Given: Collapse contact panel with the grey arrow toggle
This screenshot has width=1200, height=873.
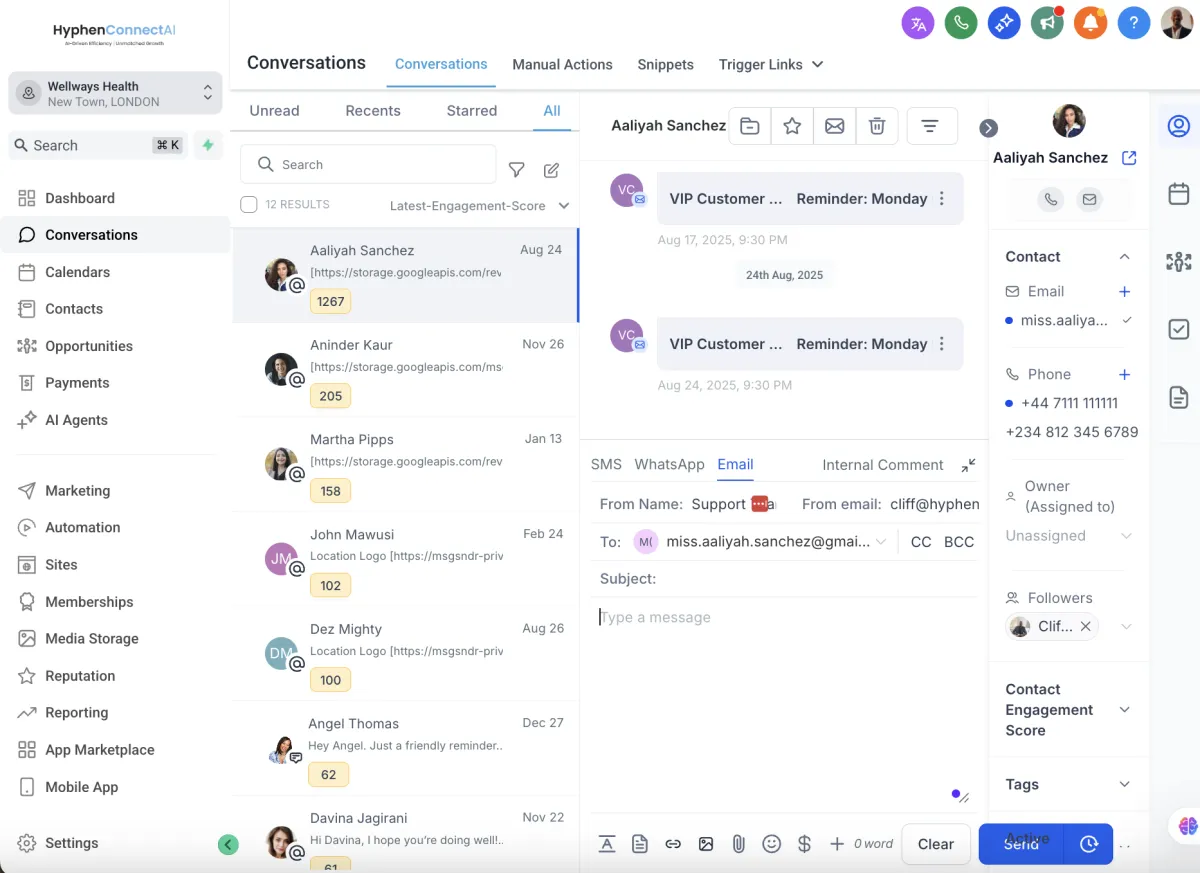Looking at the screenshot, I should tap(988, 128).
